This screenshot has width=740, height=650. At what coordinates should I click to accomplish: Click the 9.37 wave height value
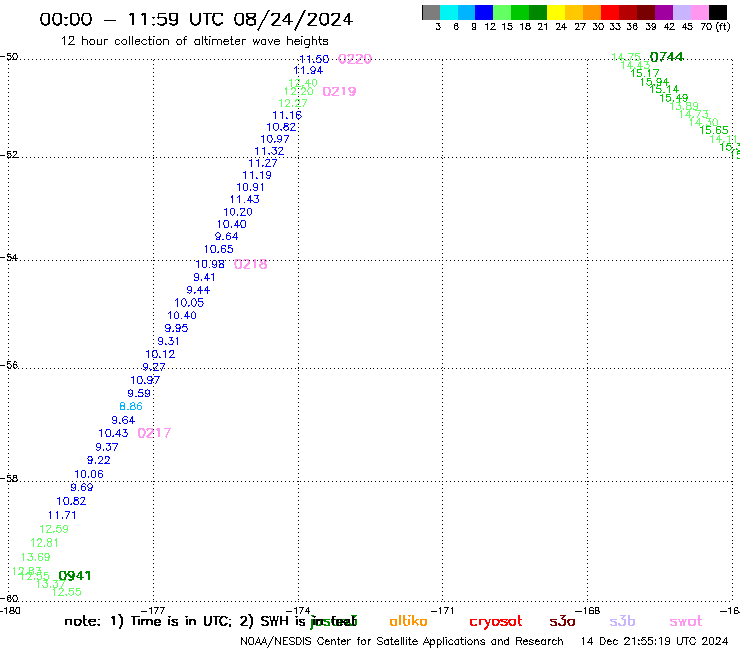click(107, 447)
